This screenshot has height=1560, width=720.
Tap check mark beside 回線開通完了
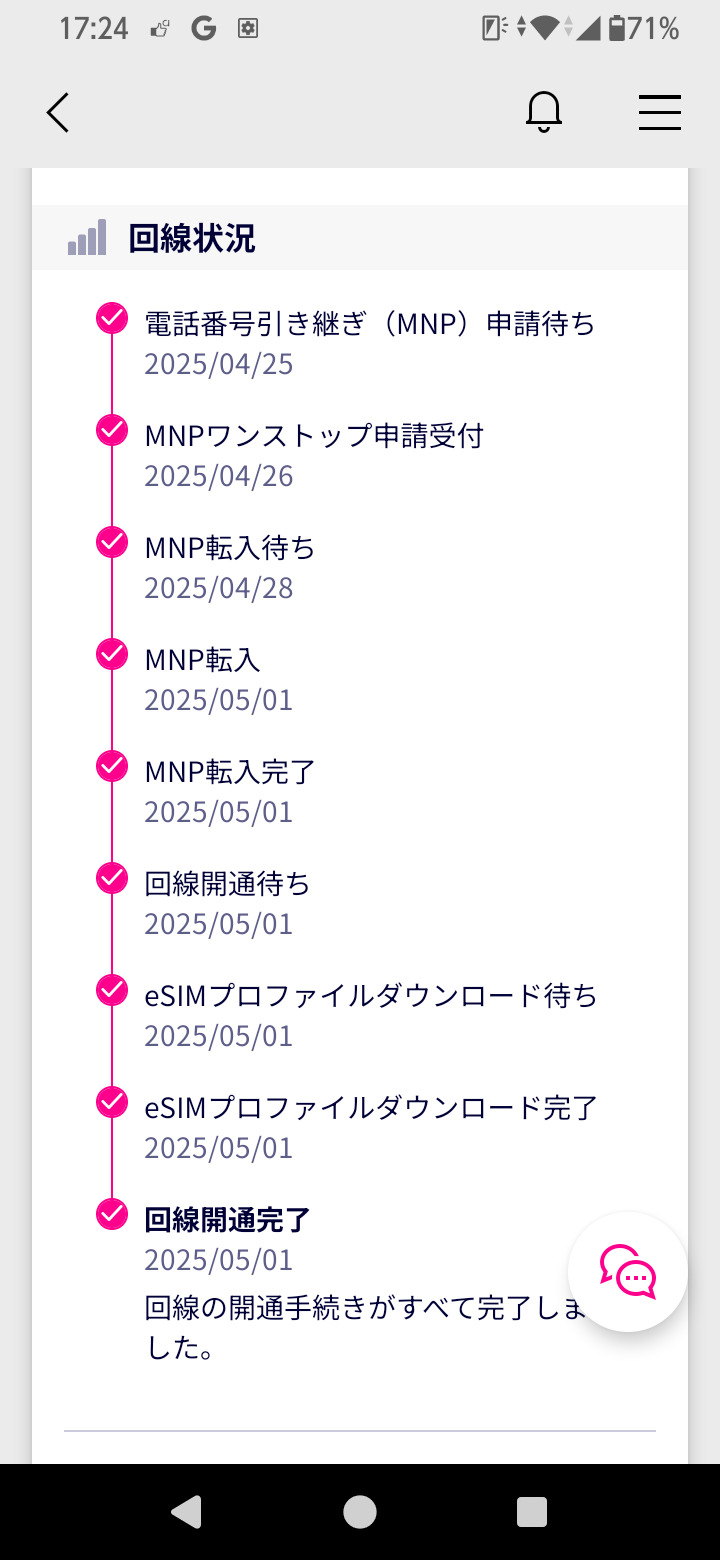[x=112, y=1215]
